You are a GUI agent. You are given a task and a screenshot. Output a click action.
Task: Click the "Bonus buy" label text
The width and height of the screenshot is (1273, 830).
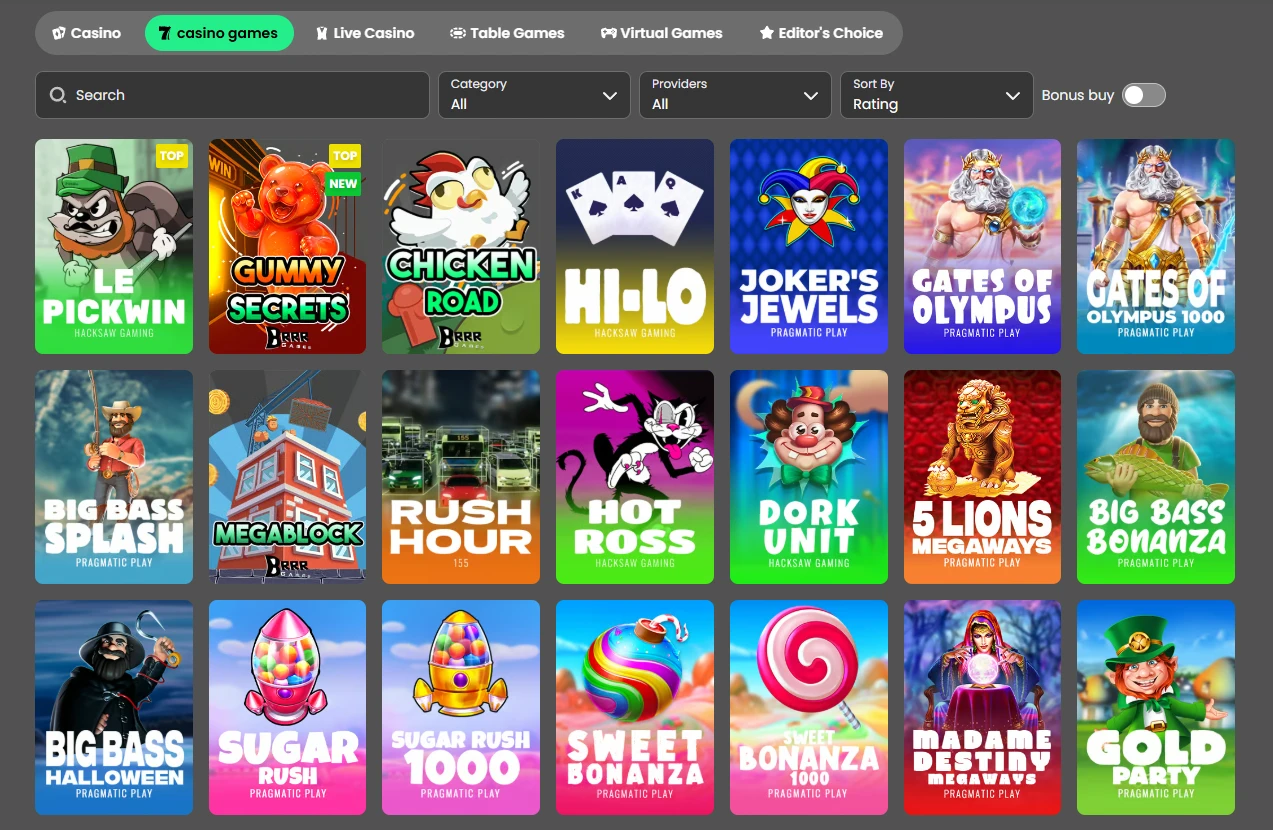coord(1077,95)
